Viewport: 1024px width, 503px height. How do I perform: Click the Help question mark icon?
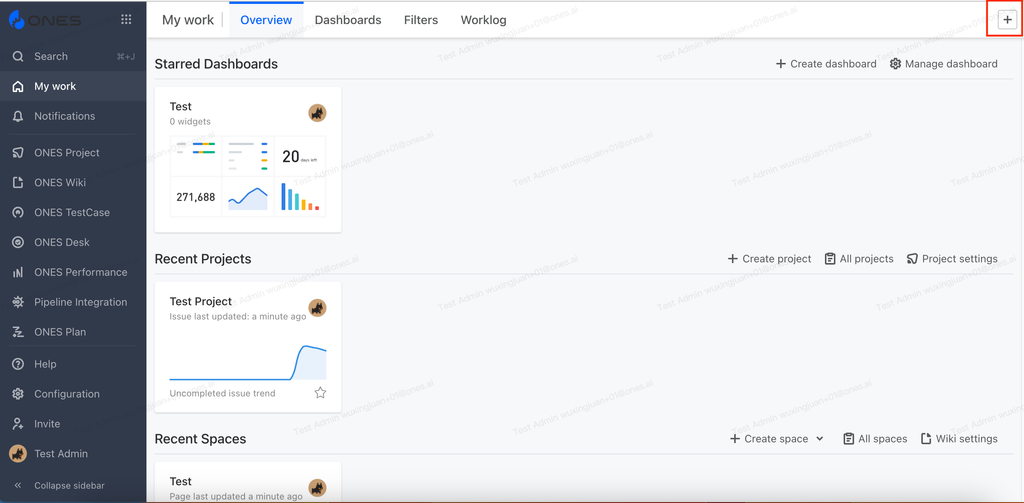tap(18, 364)
